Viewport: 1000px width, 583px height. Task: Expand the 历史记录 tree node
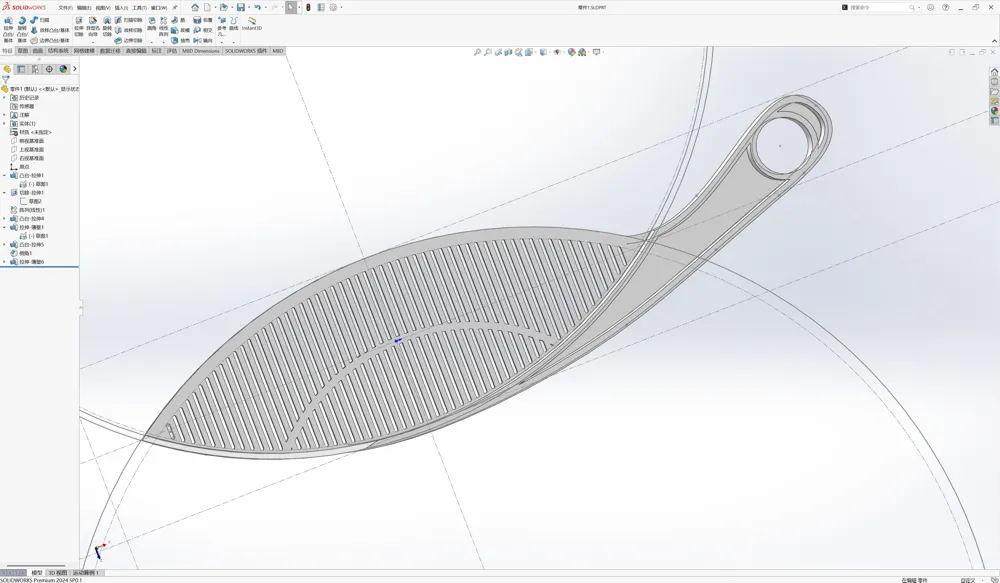tap(4, 98)
